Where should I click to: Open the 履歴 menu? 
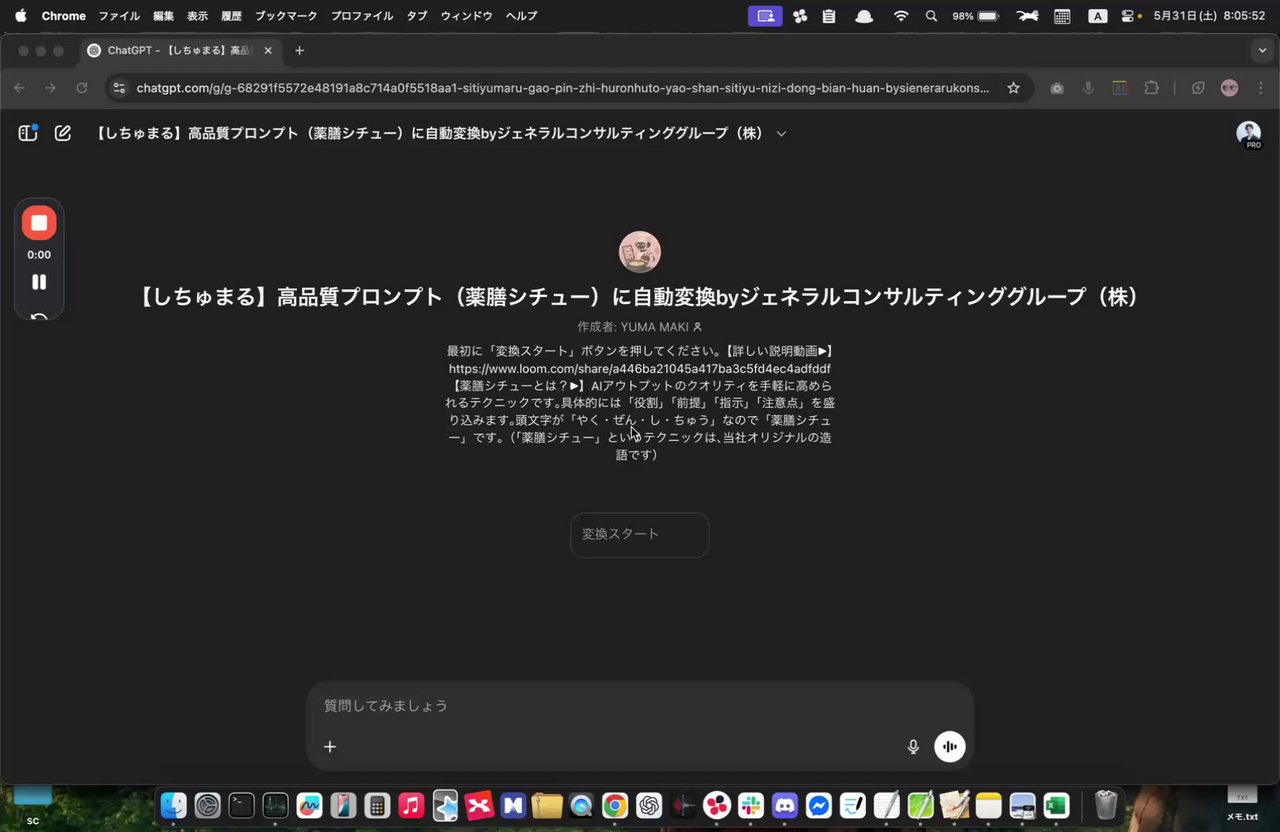coord(231,16)
